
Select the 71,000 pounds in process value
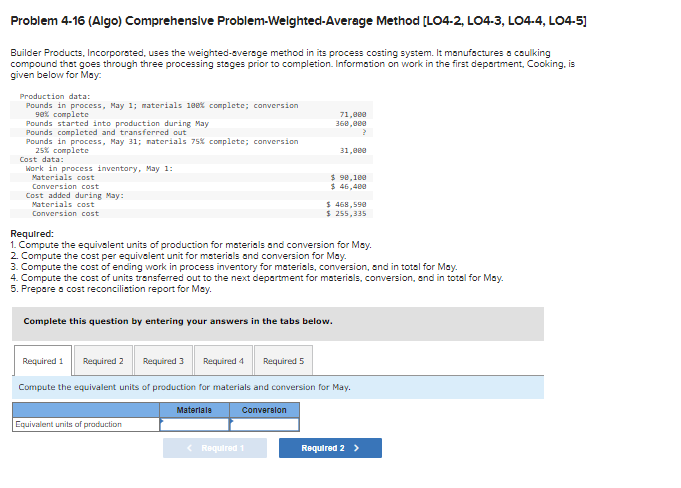tap(353, 115)
